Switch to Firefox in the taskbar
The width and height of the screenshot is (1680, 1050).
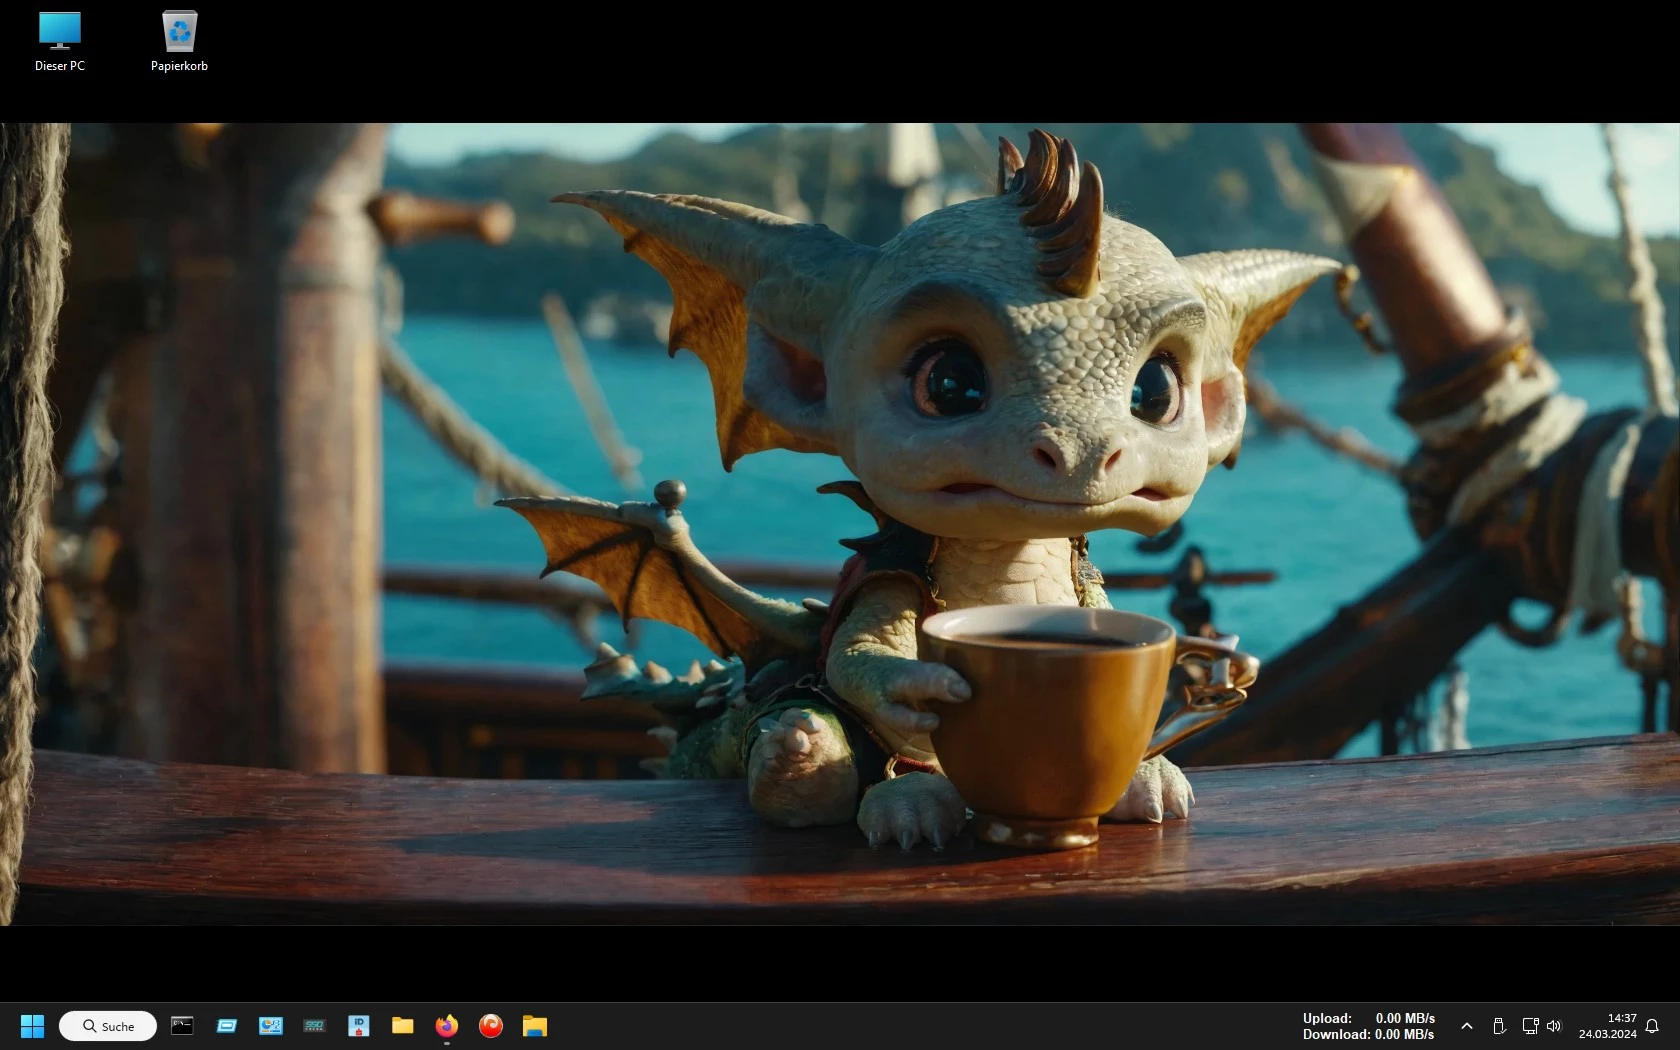[447, 1025]
